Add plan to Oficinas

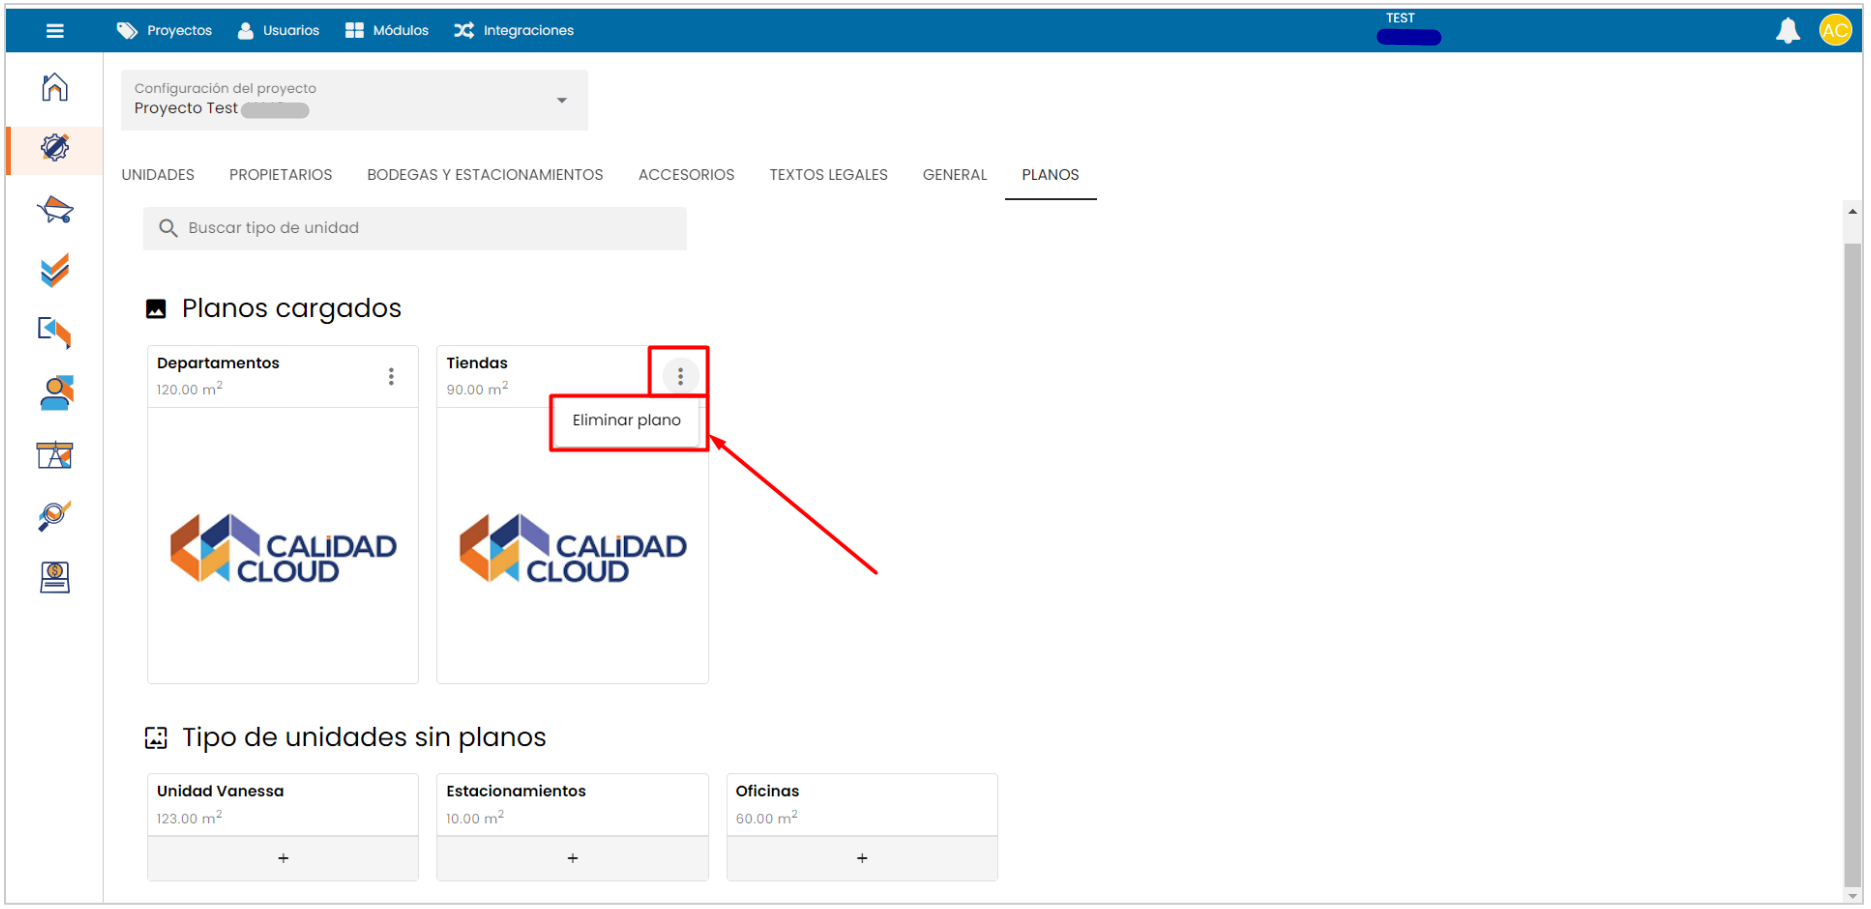pos(862,859)
